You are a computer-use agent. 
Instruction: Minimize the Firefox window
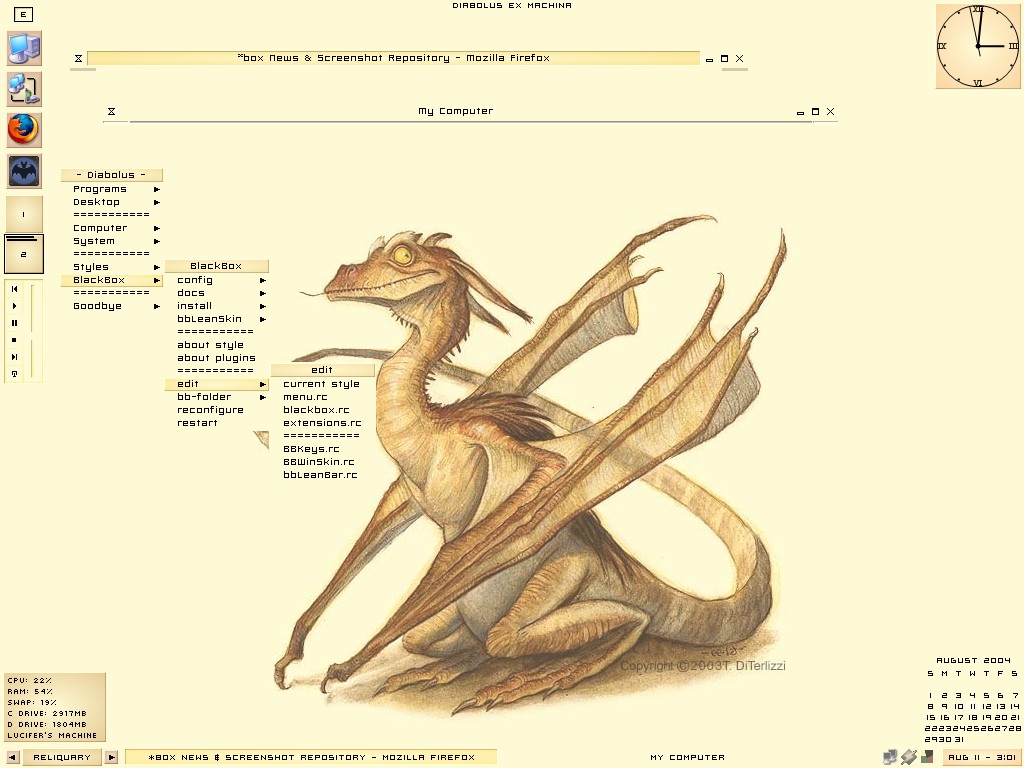click(709, 59)
